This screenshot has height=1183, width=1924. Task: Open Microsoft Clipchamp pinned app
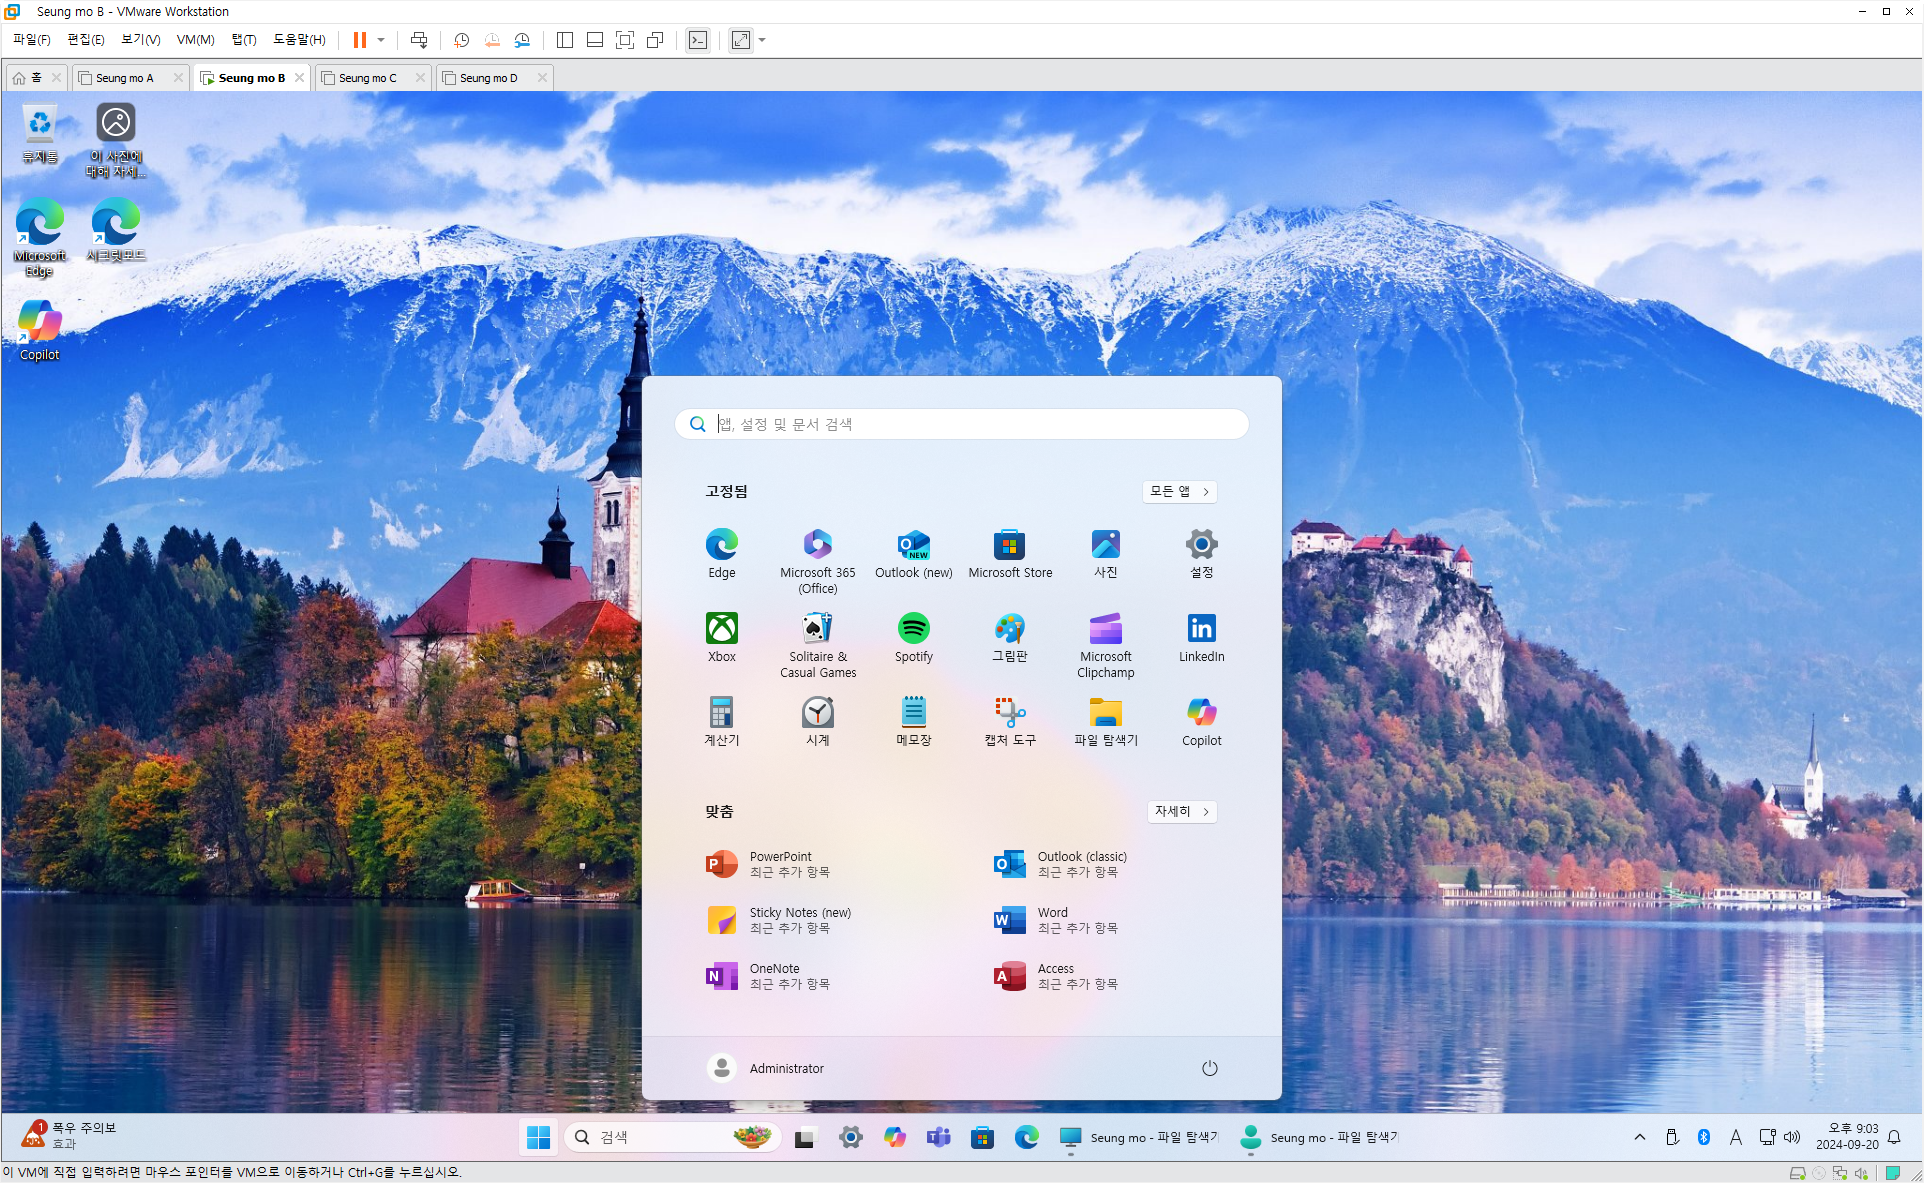(x=1105, y=645)
